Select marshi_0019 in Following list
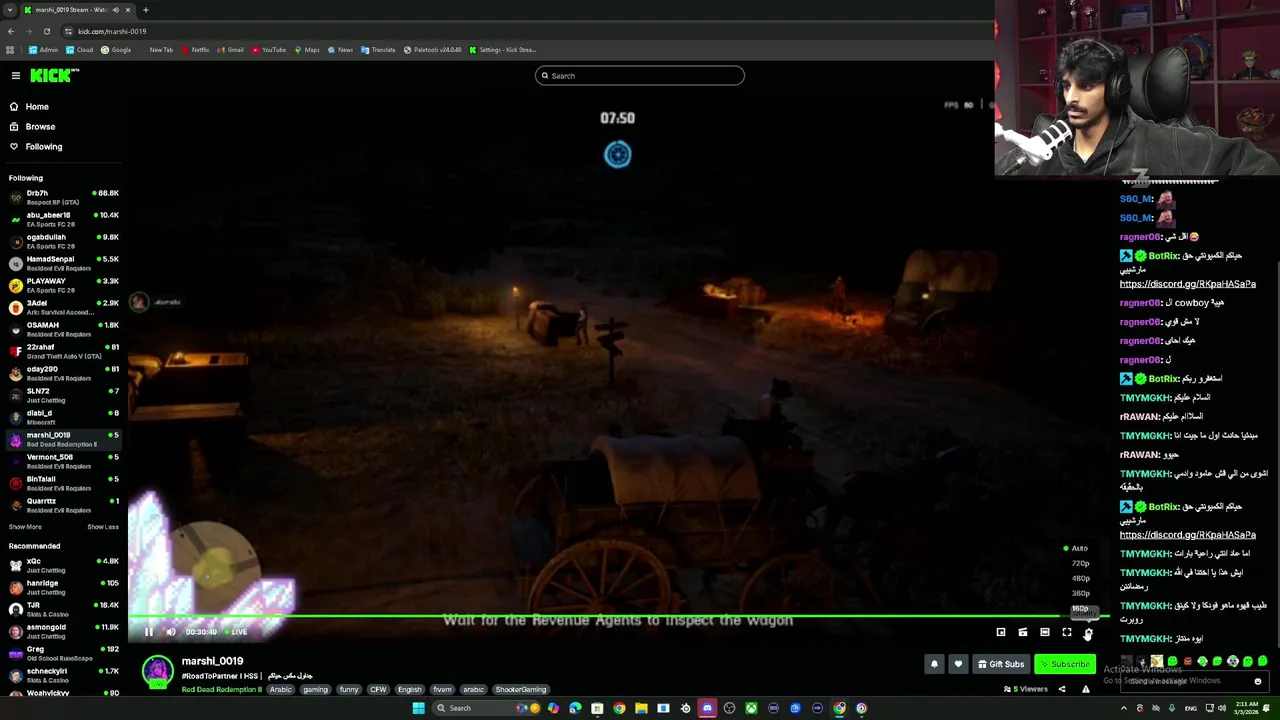 click(x=63, y=439)
